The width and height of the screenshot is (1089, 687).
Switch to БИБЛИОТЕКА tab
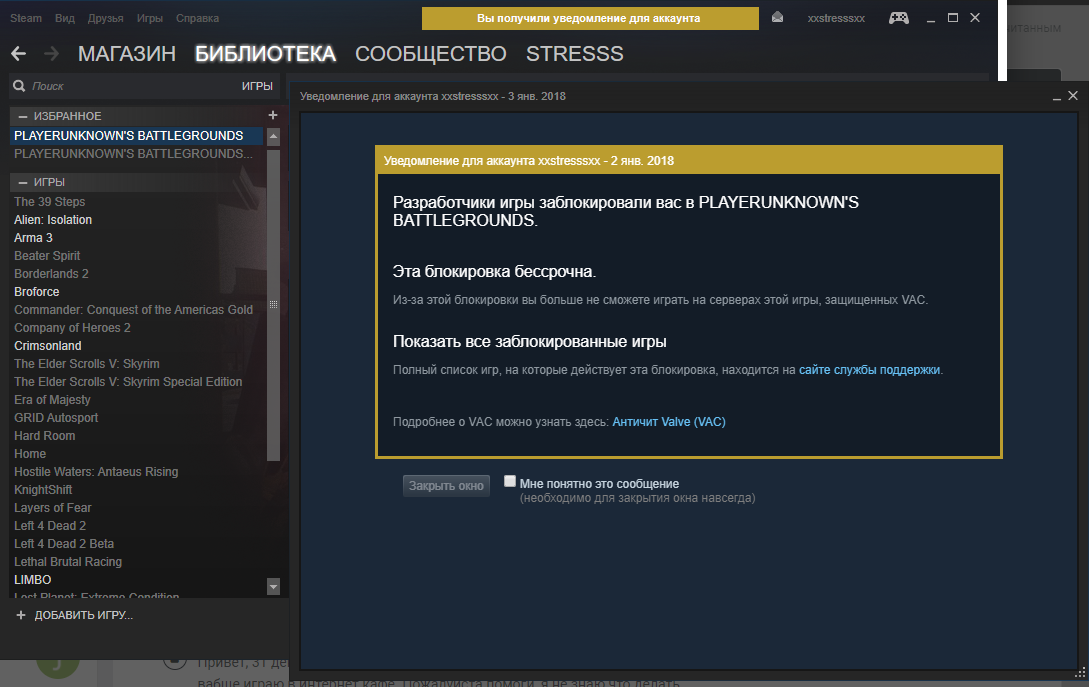(265, 53)
